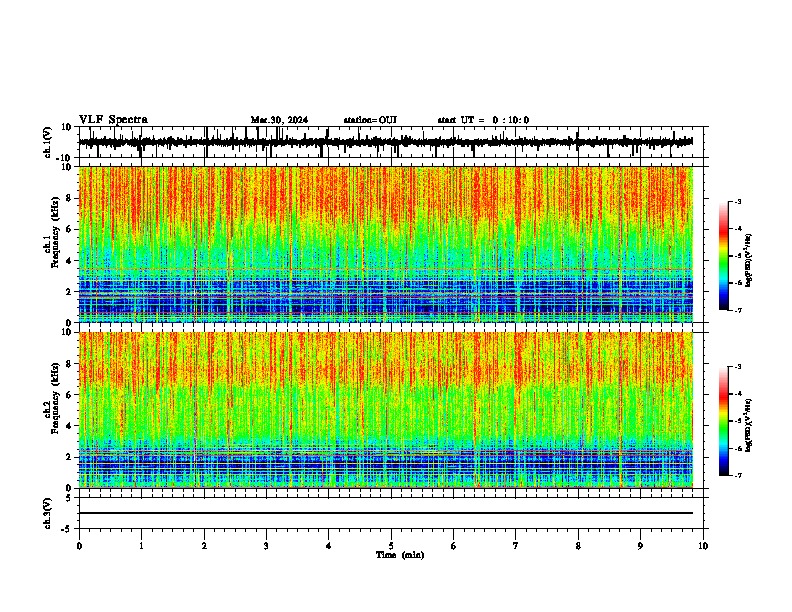Select the "start UT = 0 : 10: 0" text
Screen dimensions: 792x612
pyautogui.click(x=483, y=120)
